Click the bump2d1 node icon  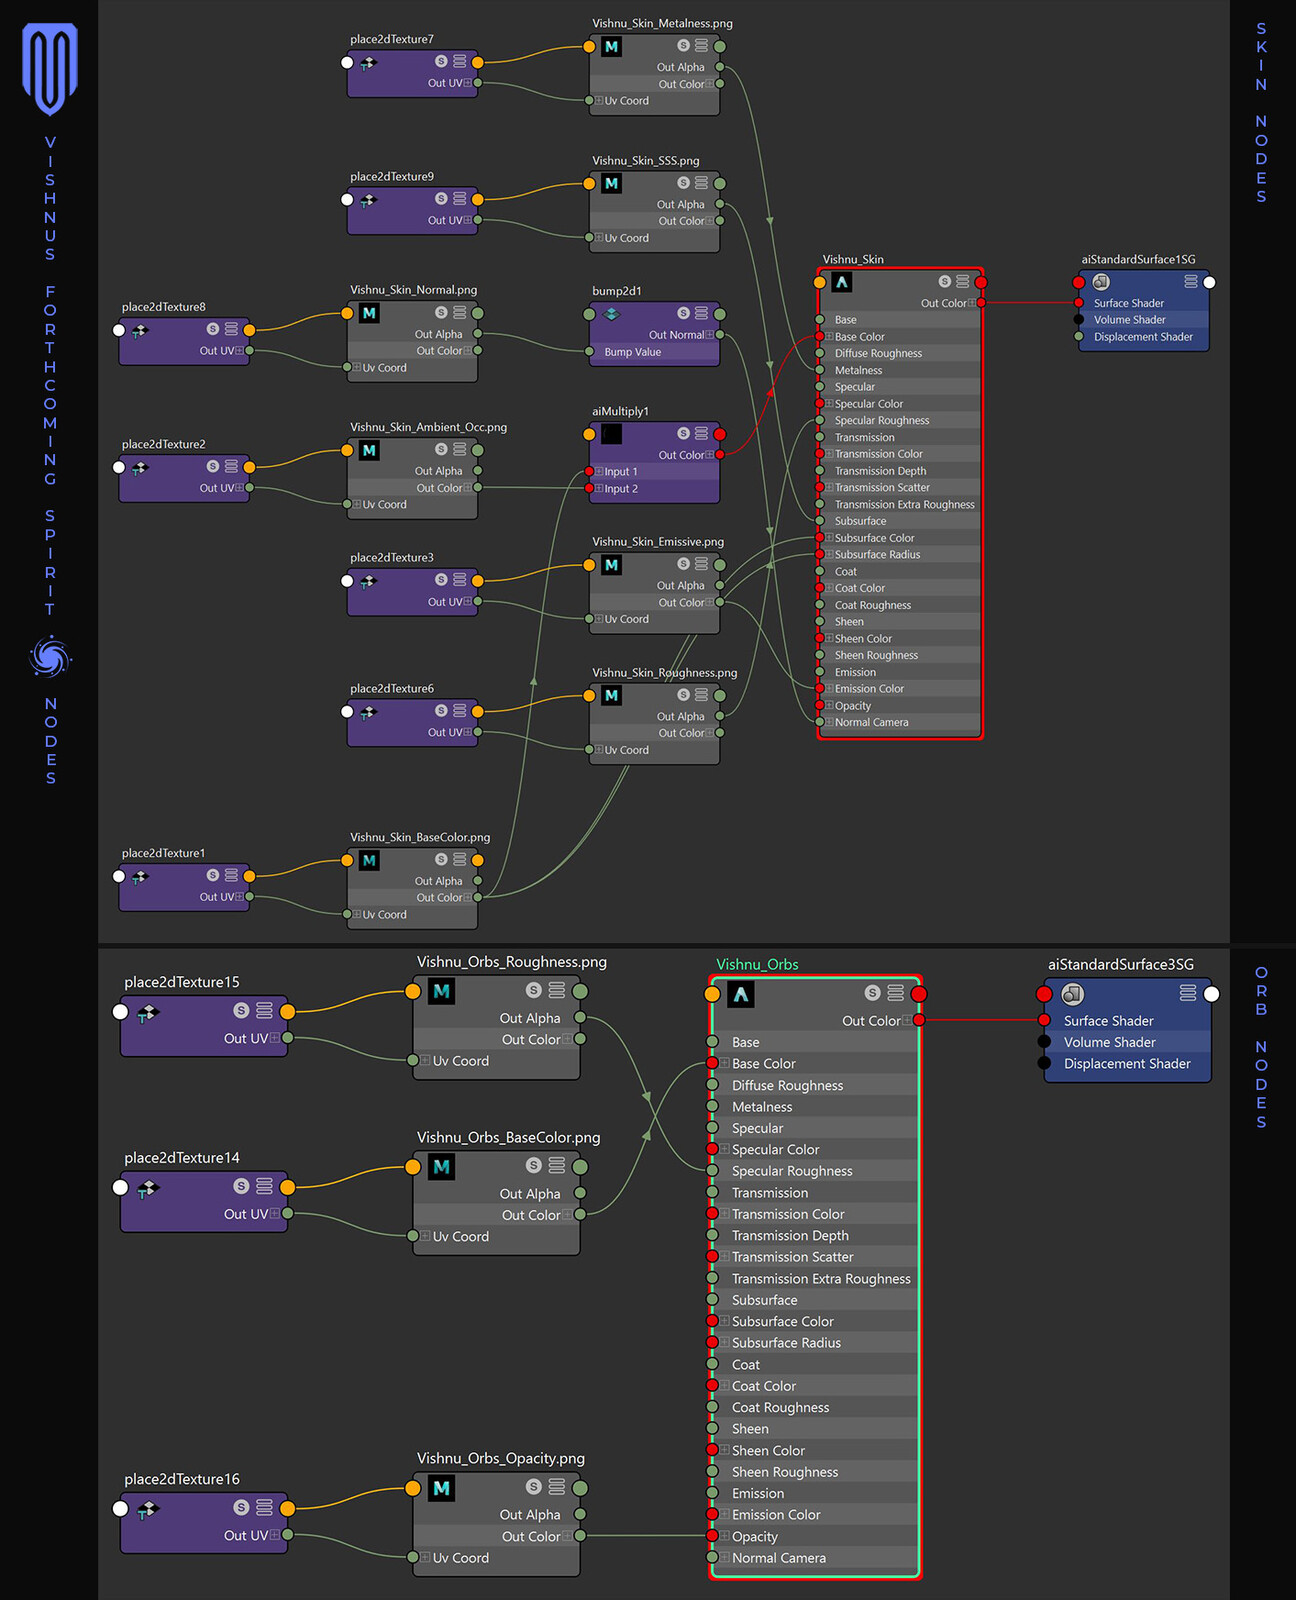611,314
